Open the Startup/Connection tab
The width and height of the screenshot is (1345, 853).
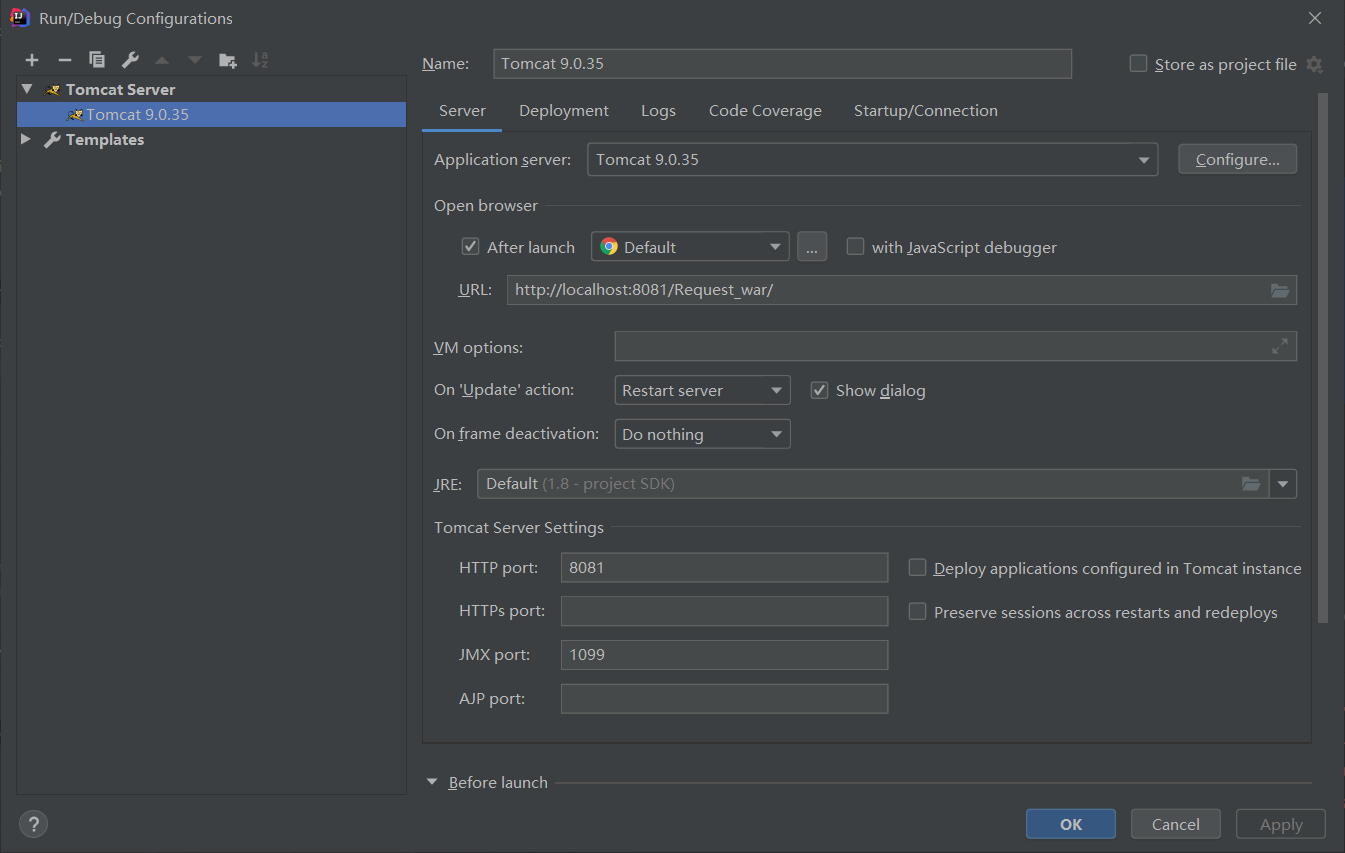[x=925, y=110]
